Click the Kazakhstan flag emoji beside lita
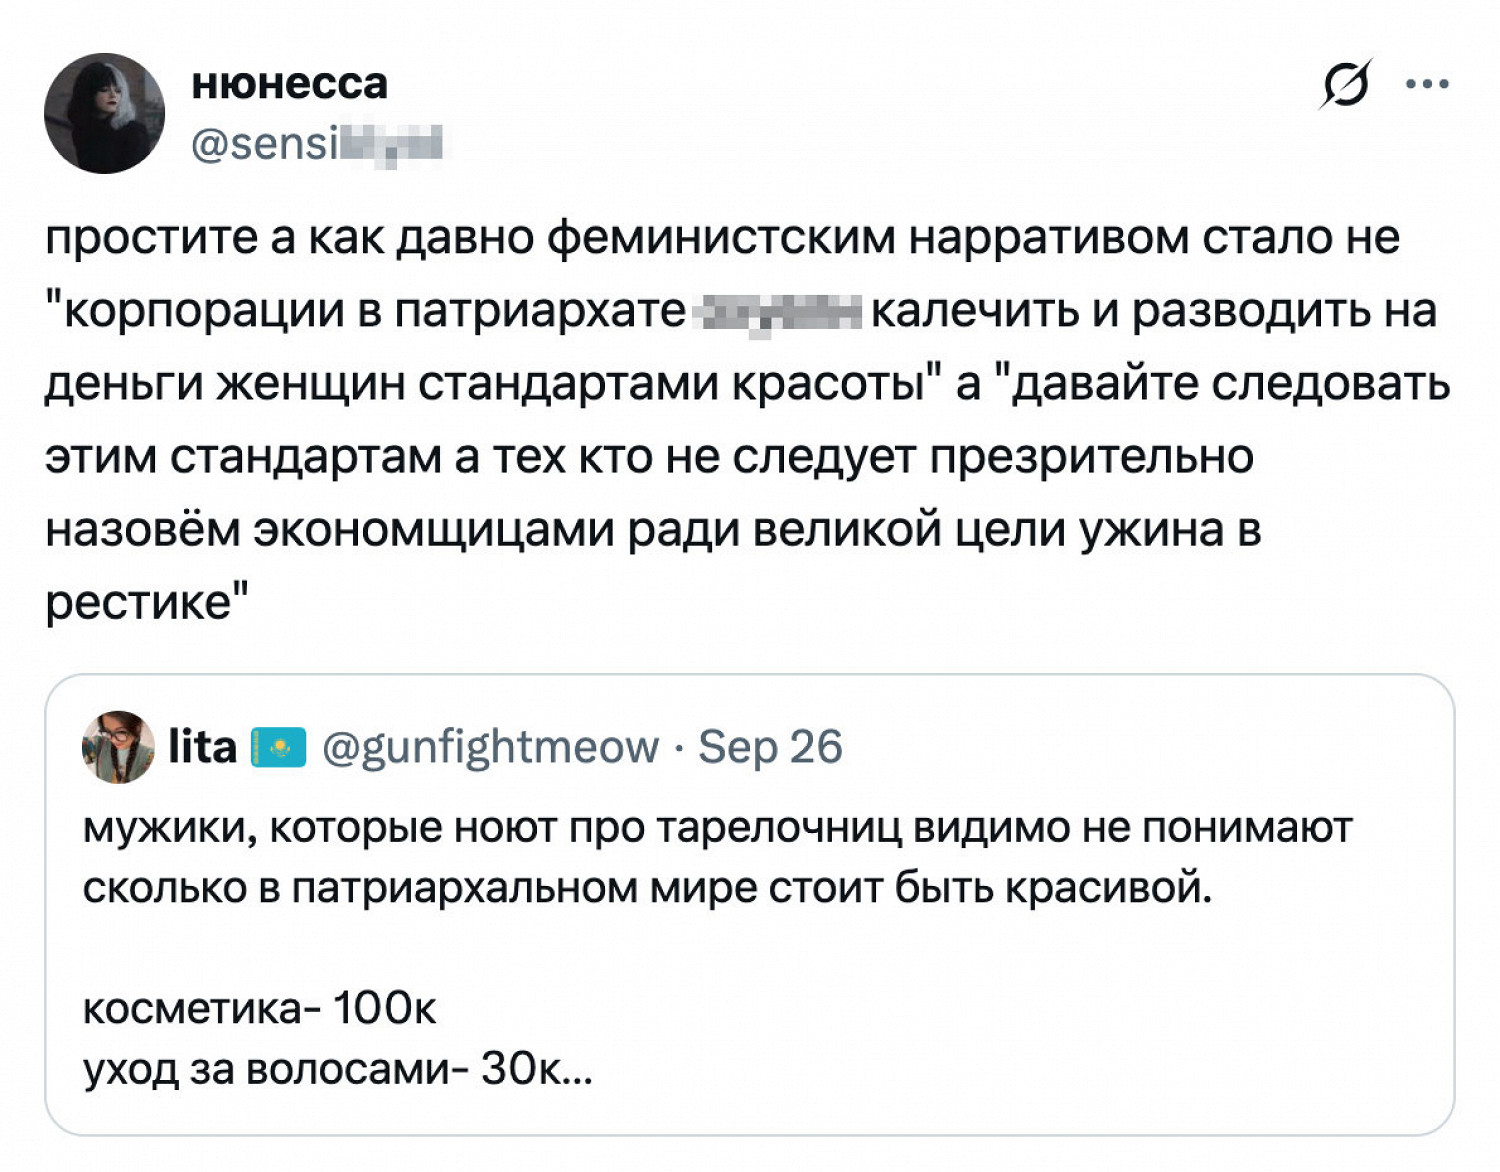 278,748
